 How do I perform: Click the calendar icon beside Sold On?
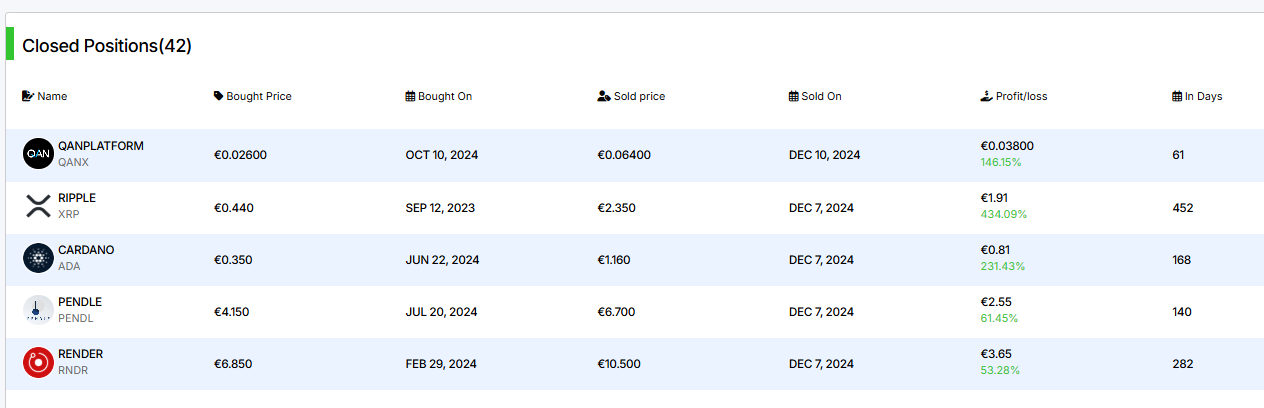[x=794, y=96]
